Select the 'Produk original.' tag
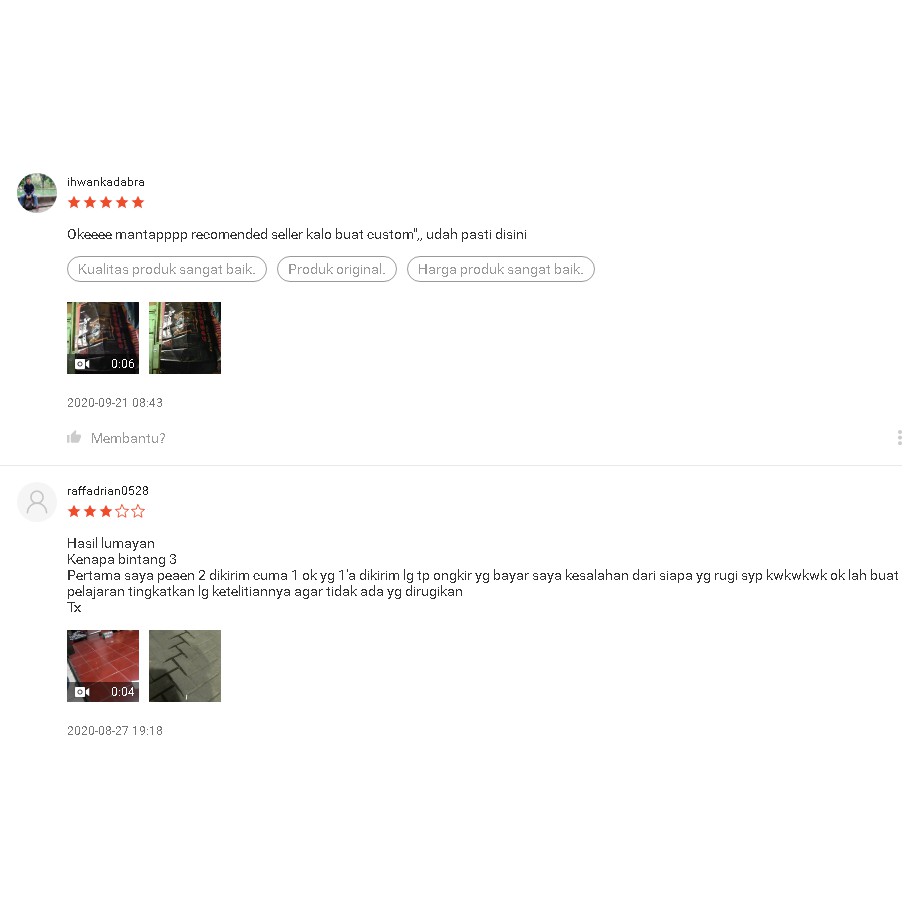Screen dimensions: 915x915 (337, 269)
